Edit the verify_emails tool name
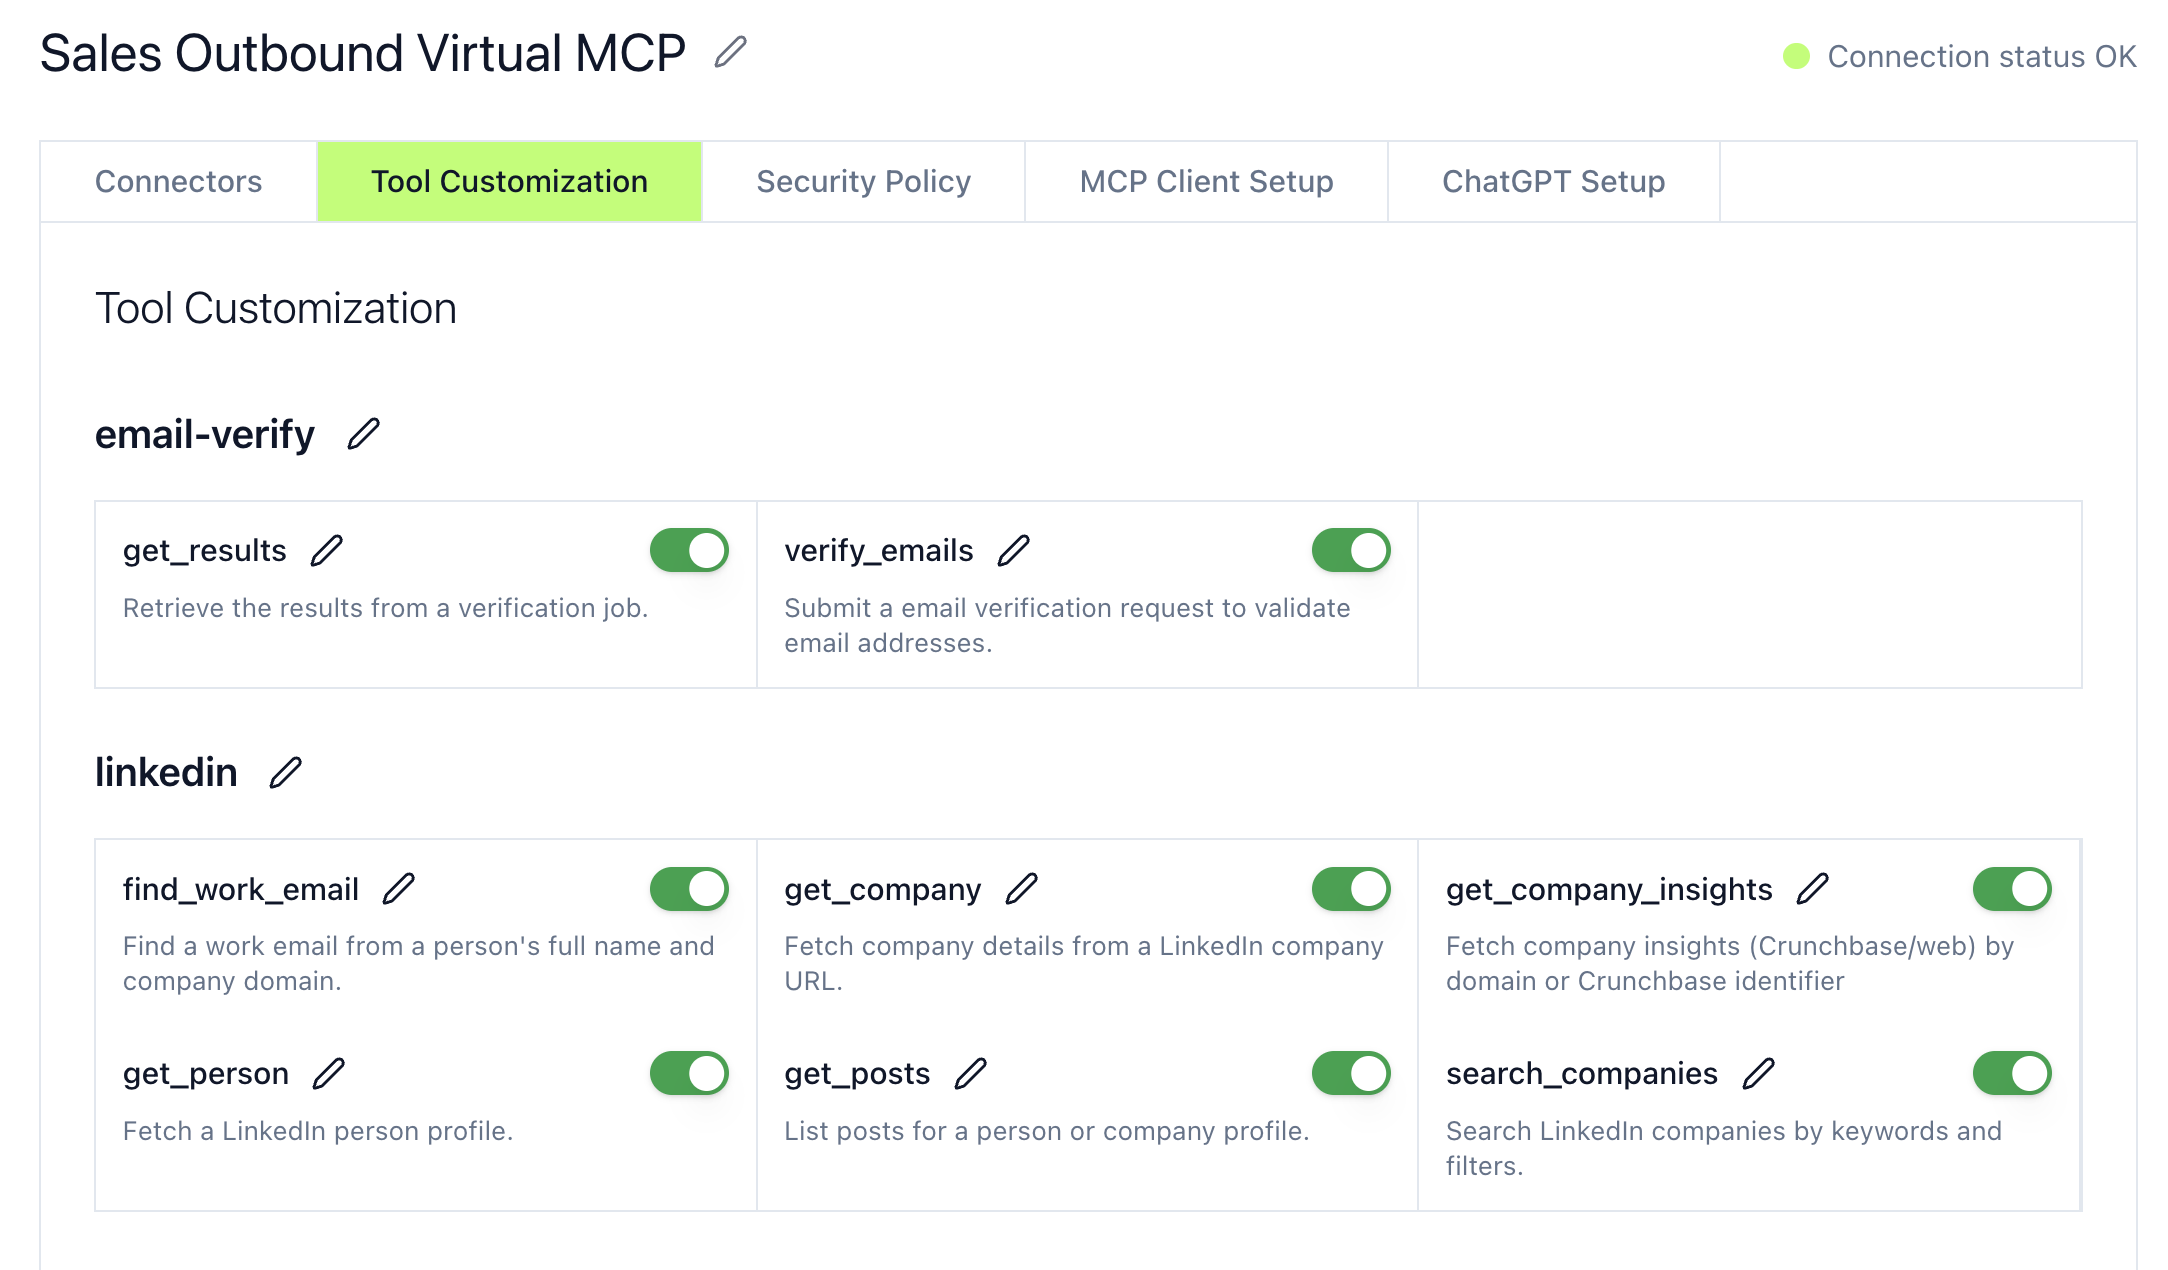This screenshot has height=1270, width=2168. click(x=1017, y=549)
